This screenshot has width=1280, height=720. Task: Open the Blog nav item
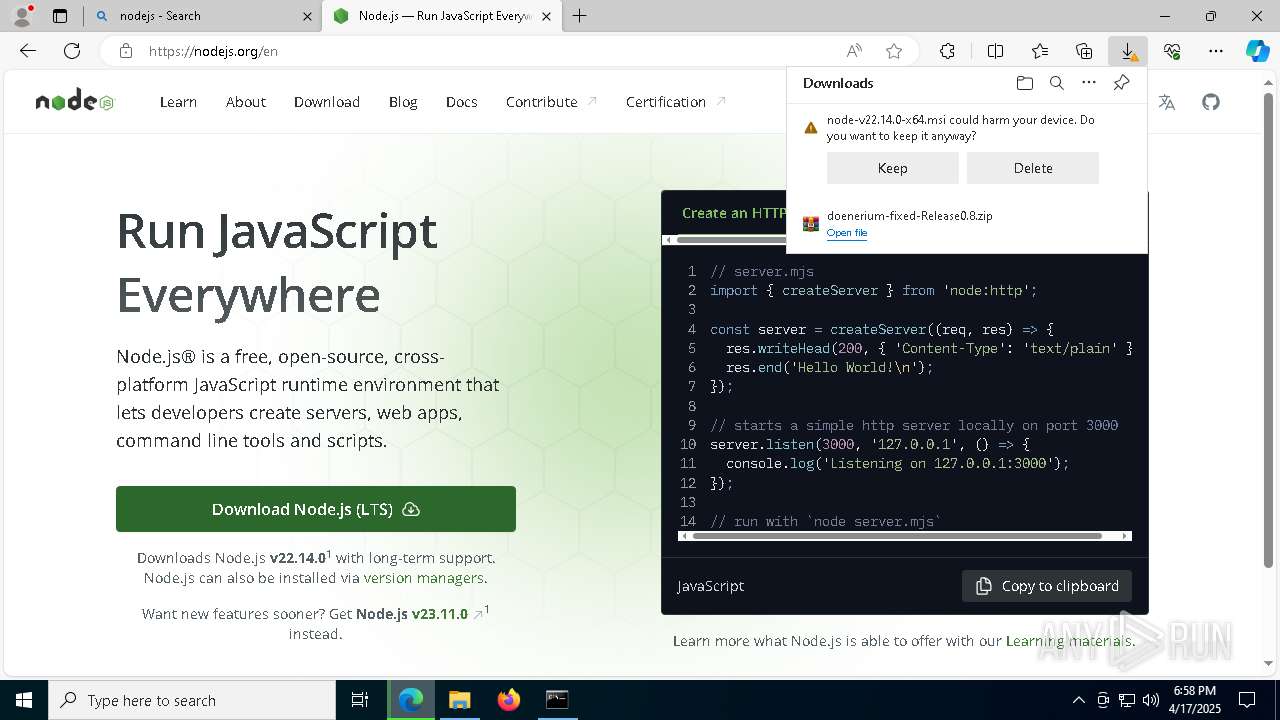click(x=403, y=102)
